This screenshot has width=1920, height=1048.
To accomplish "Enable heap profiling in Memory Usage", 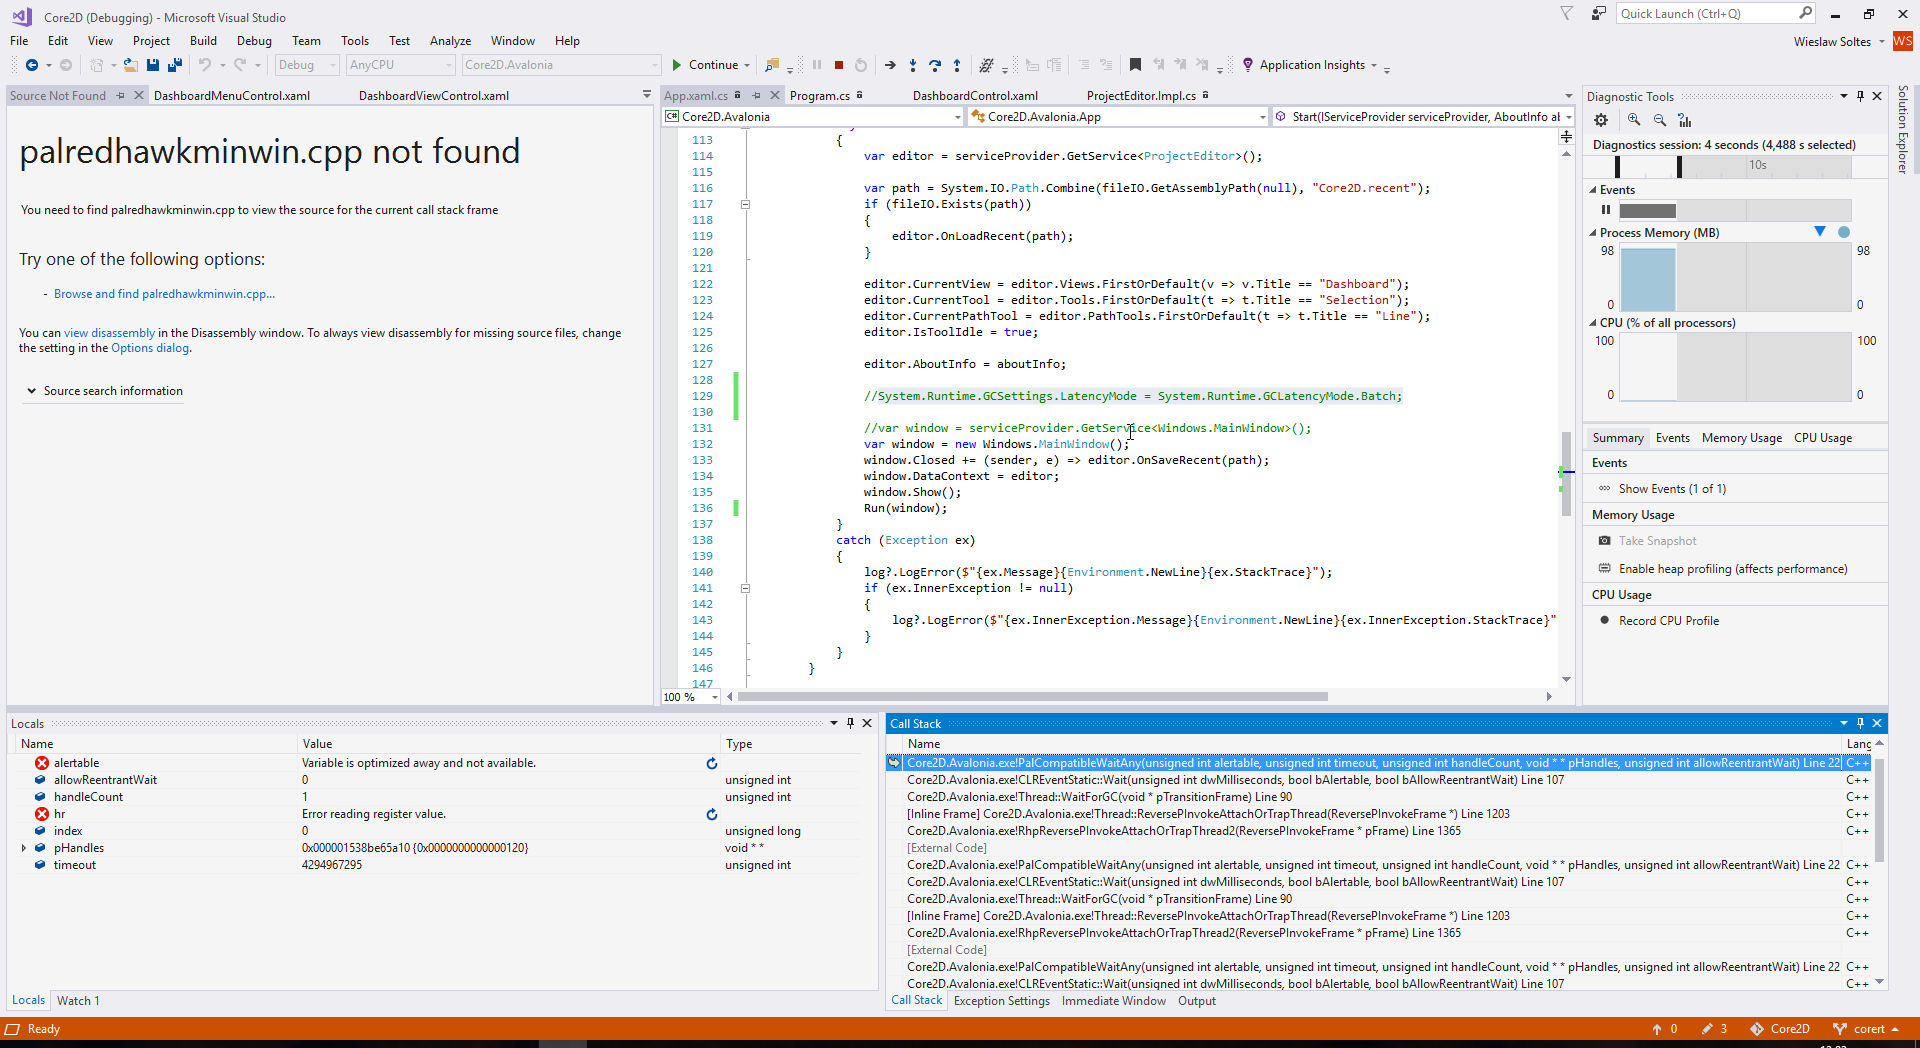I will pos(1733,569).
